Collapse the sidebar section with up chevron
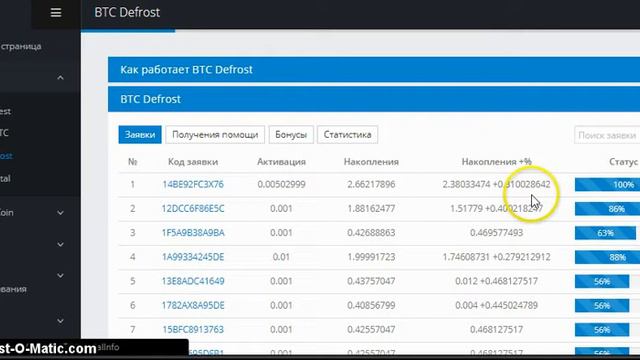Image resolution: width=640 pixels, height=360 pixels. tap(60, 78)
